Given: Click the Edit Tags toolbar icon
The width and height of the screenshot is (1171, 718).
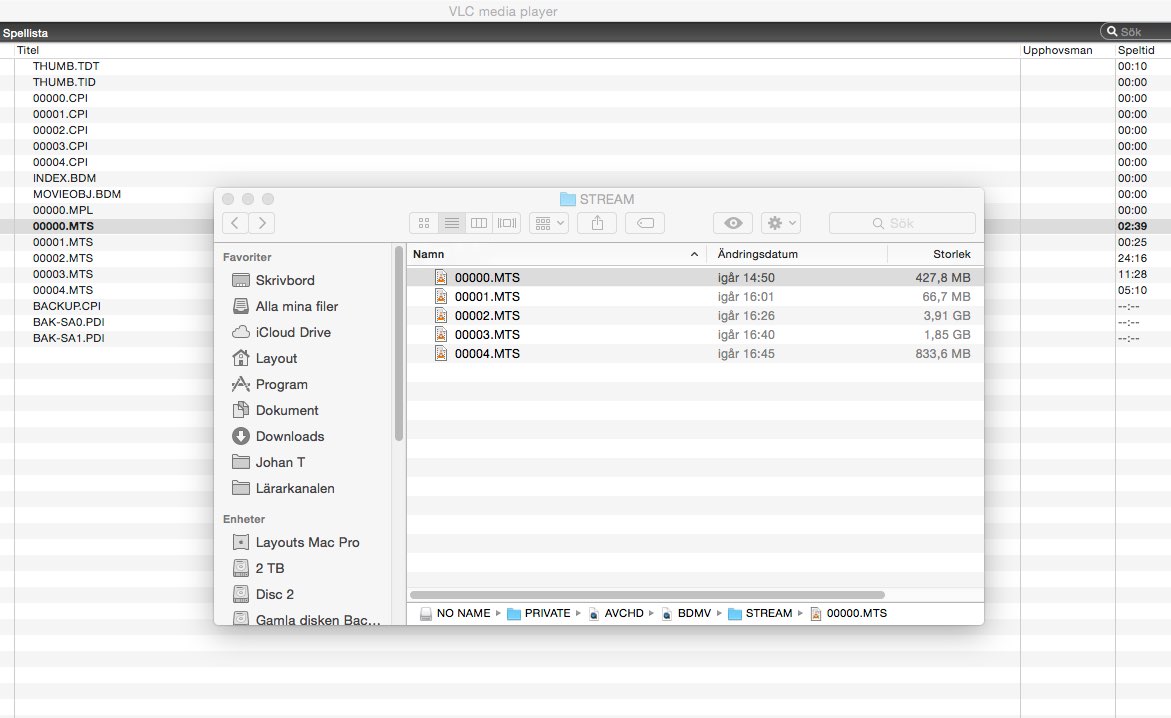Looking at the screenshot, I should point(645,223).
